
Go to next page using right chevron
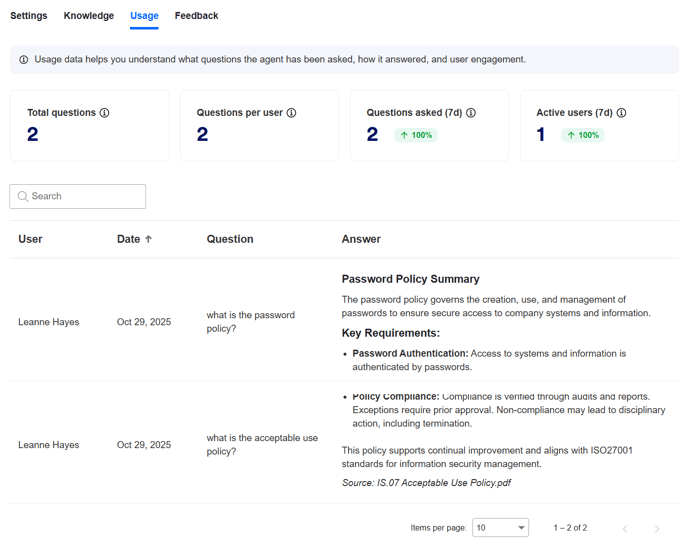(657, 528)
